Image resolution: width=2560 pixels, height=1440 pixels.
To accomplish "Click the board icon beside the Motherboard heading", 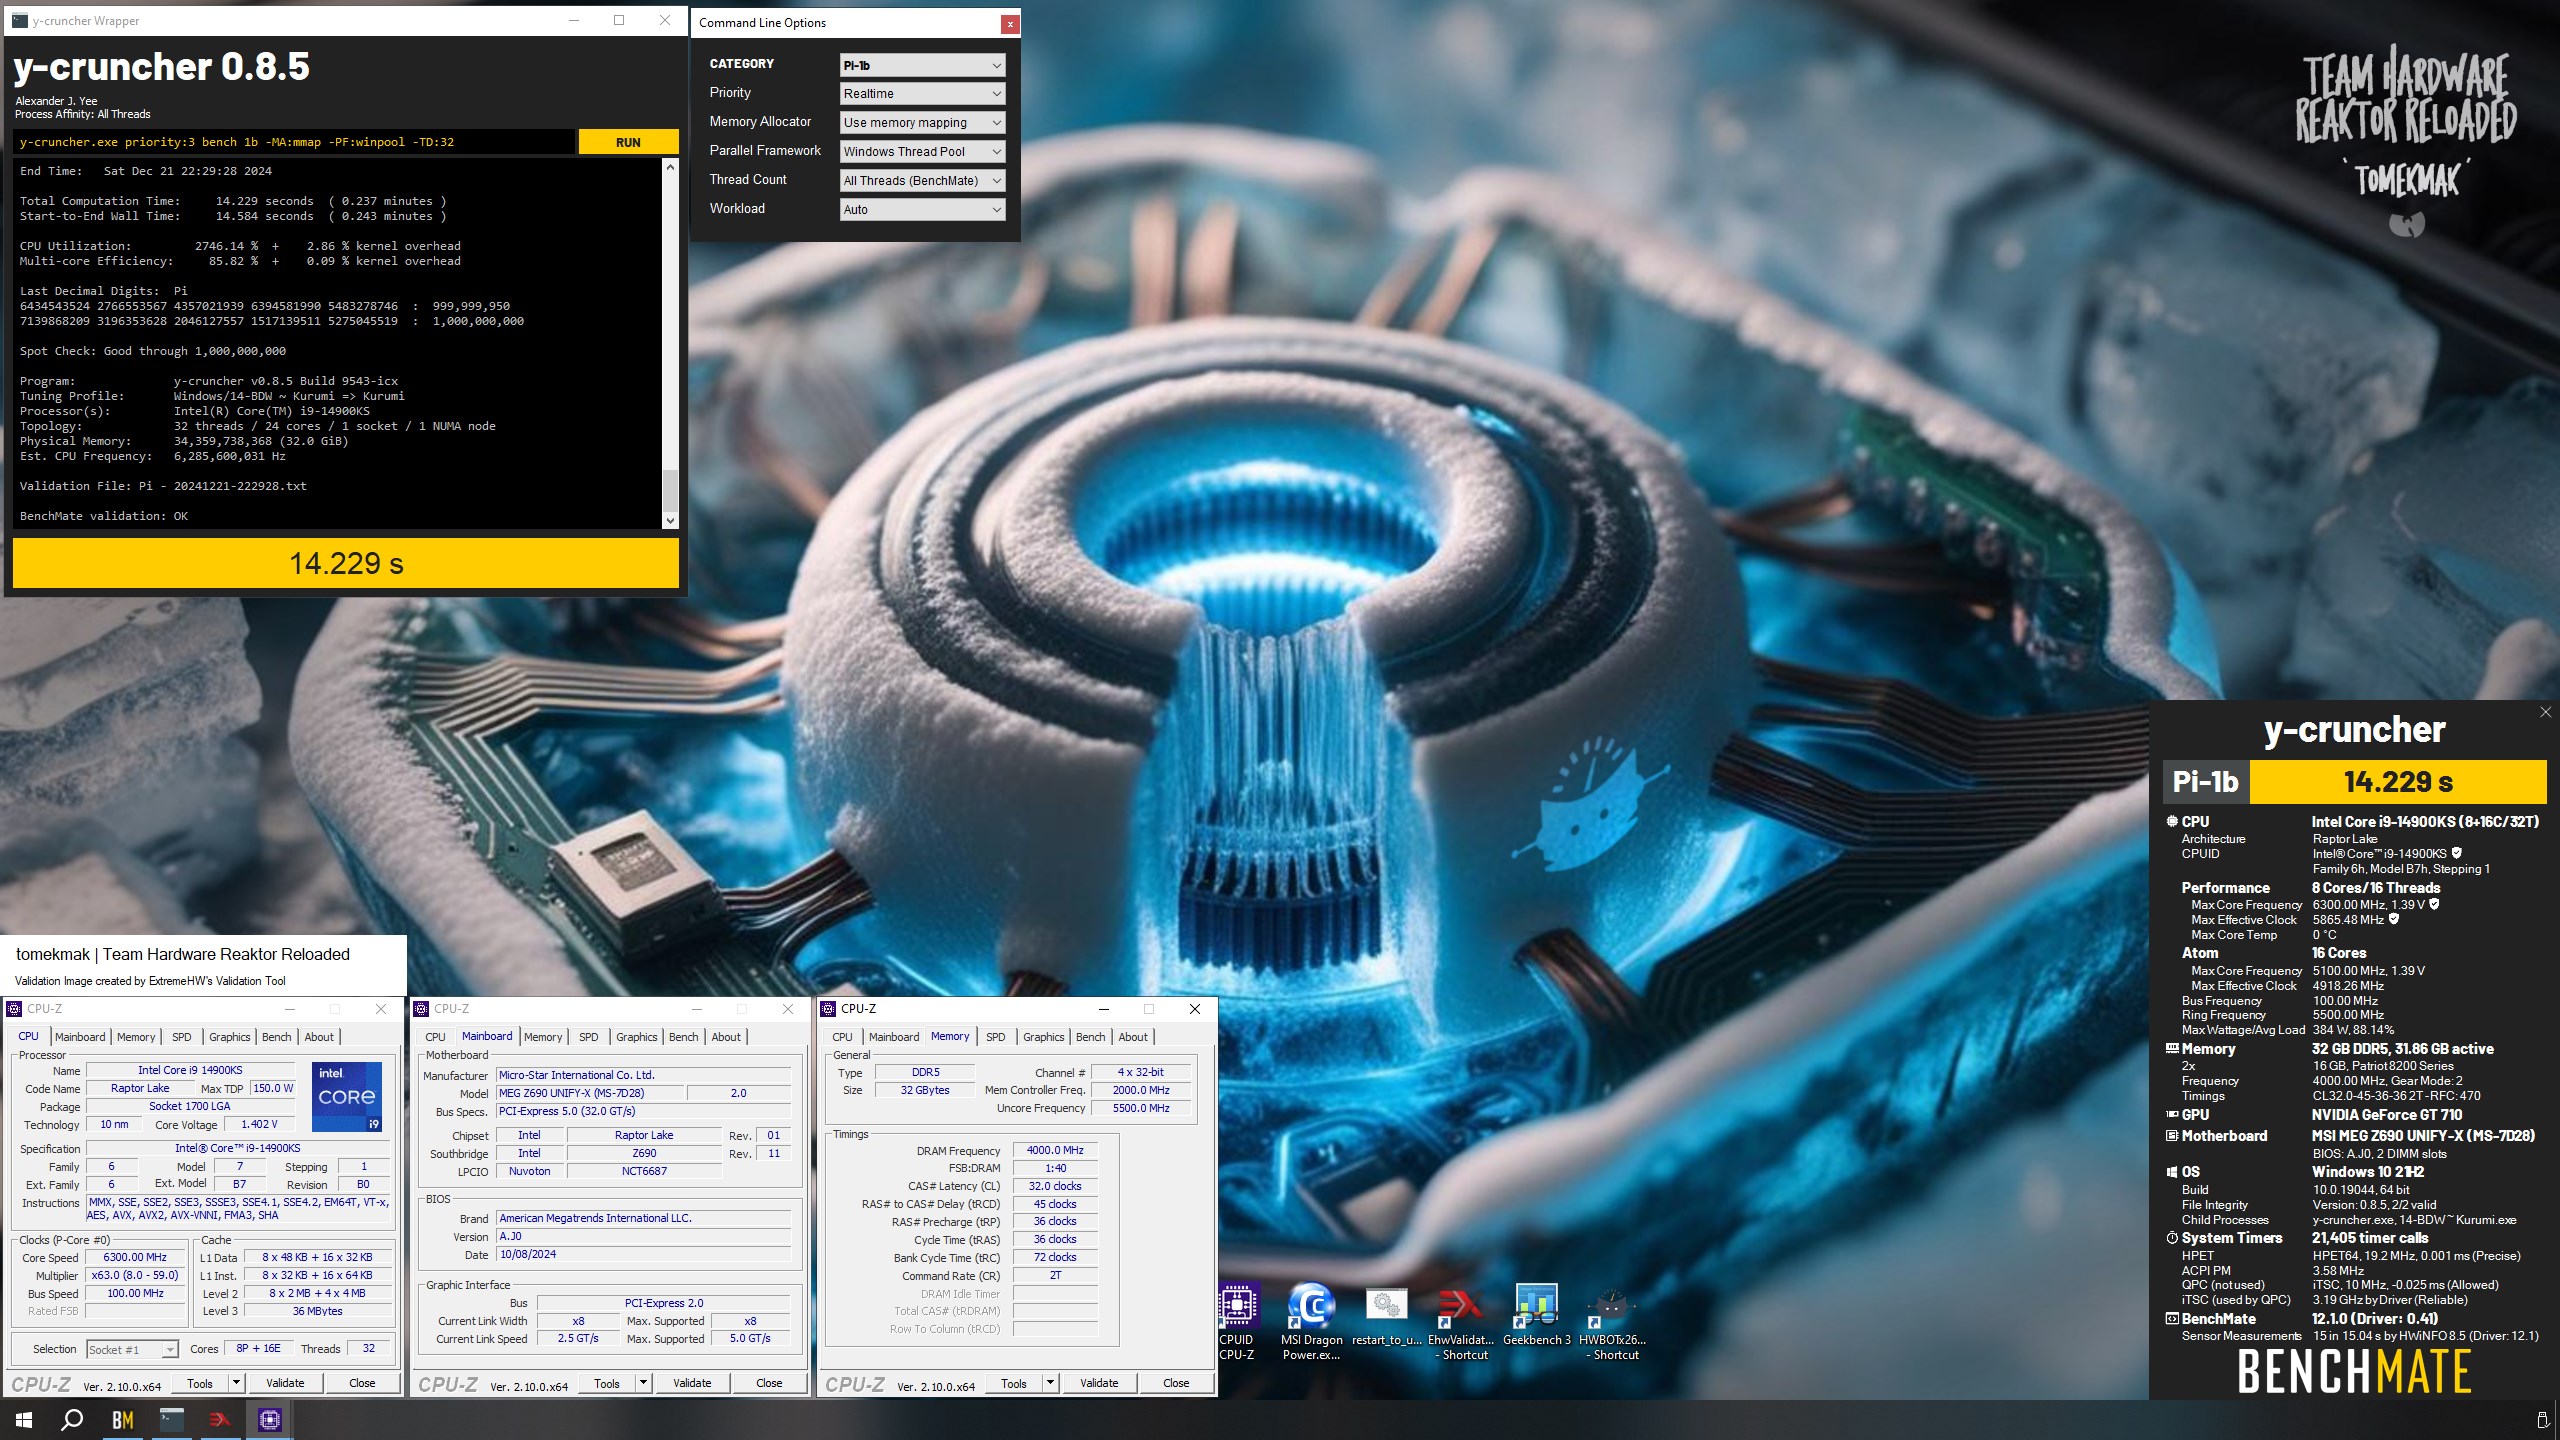I will click(x=2171, y=1135).
